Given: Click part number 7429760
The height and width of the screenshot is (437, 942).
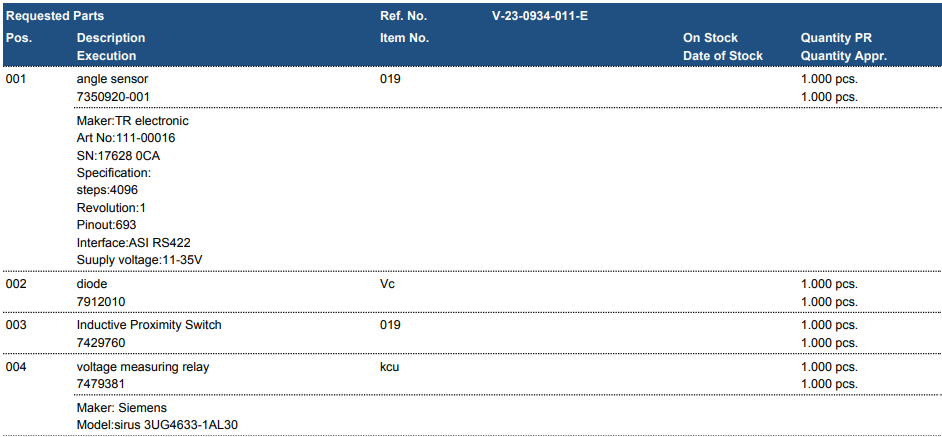Looking at the screenshot, I should [101, 342].
